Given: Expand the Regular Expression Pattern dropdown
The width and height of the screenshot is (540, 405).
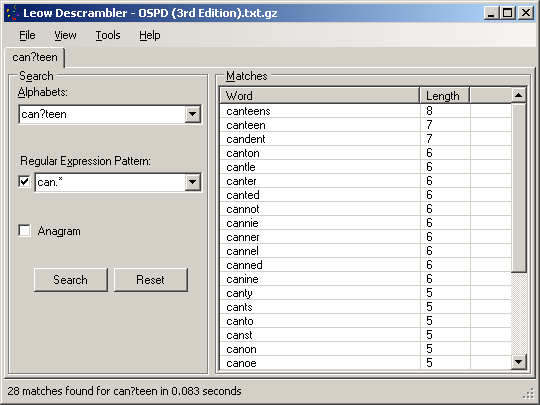Looking at the screenshot, I should [x=193, y=182].
